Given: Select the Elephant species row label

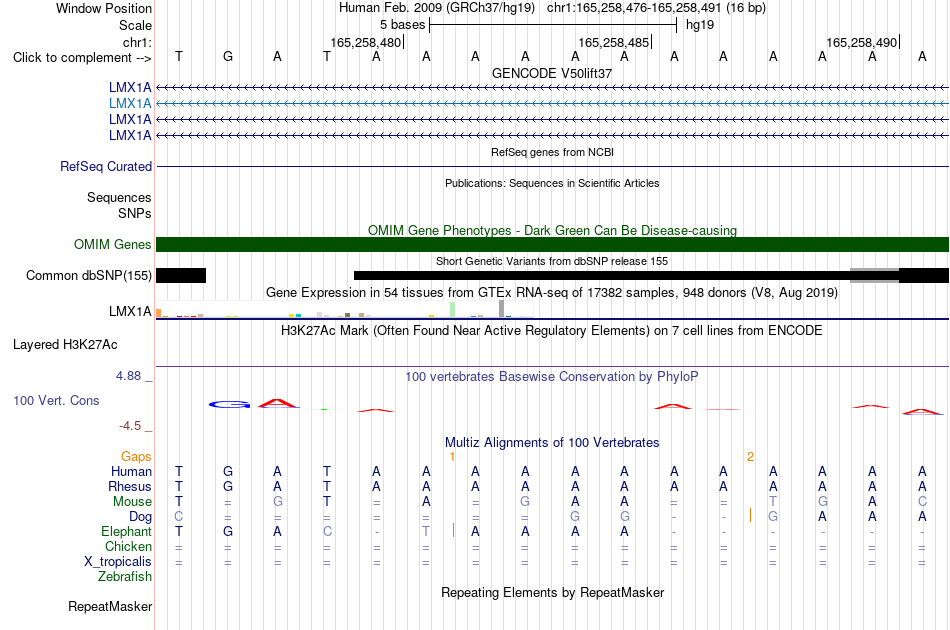Looking at the screenshot, I should coord(127,531).
